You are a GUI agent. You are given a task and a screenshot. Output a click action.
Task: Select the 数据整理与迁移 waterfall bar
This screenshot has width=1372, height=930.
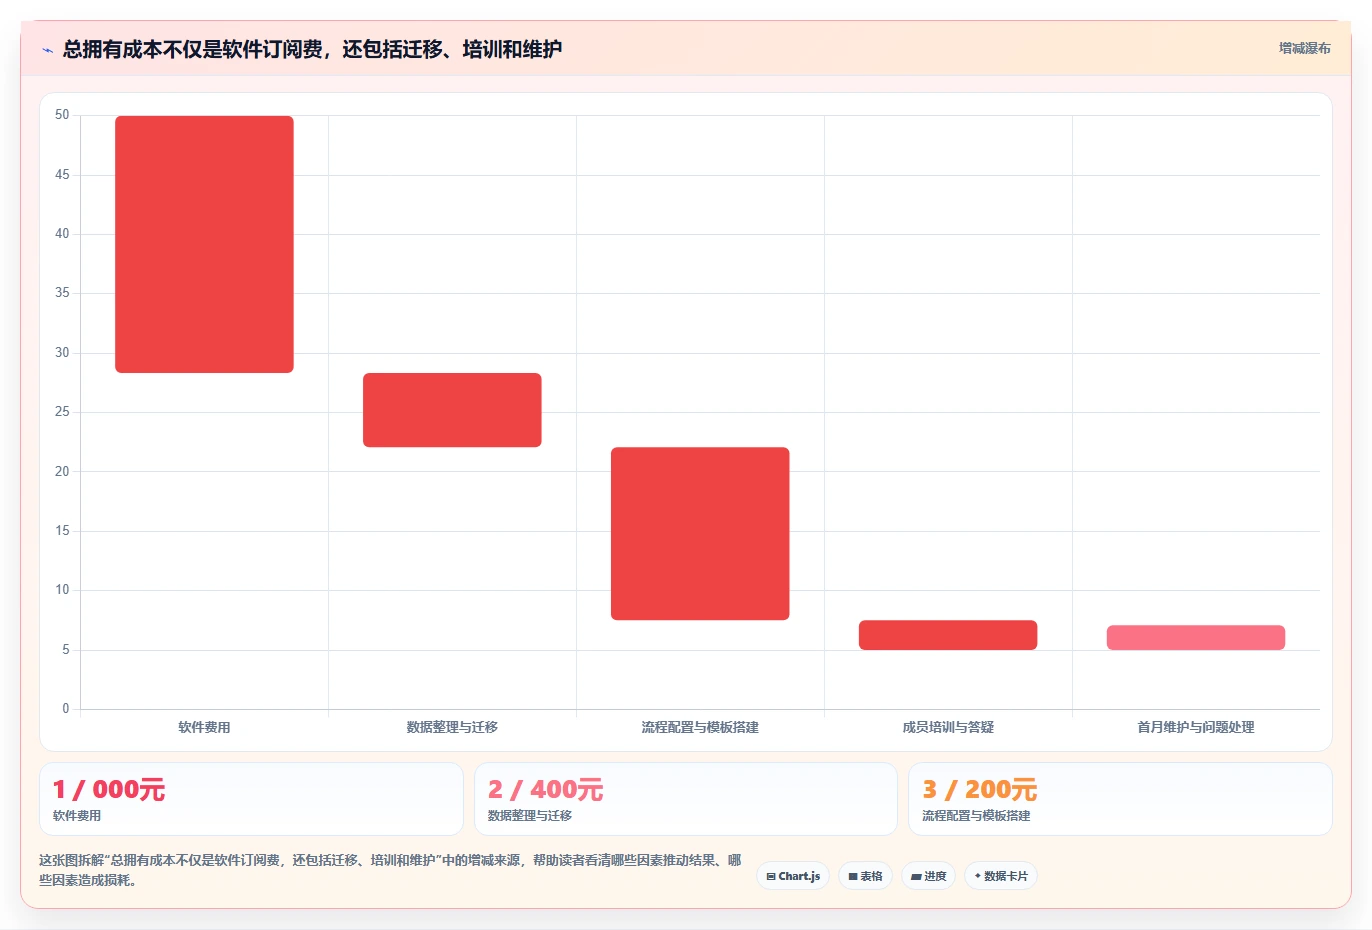(x=452, y=410)
